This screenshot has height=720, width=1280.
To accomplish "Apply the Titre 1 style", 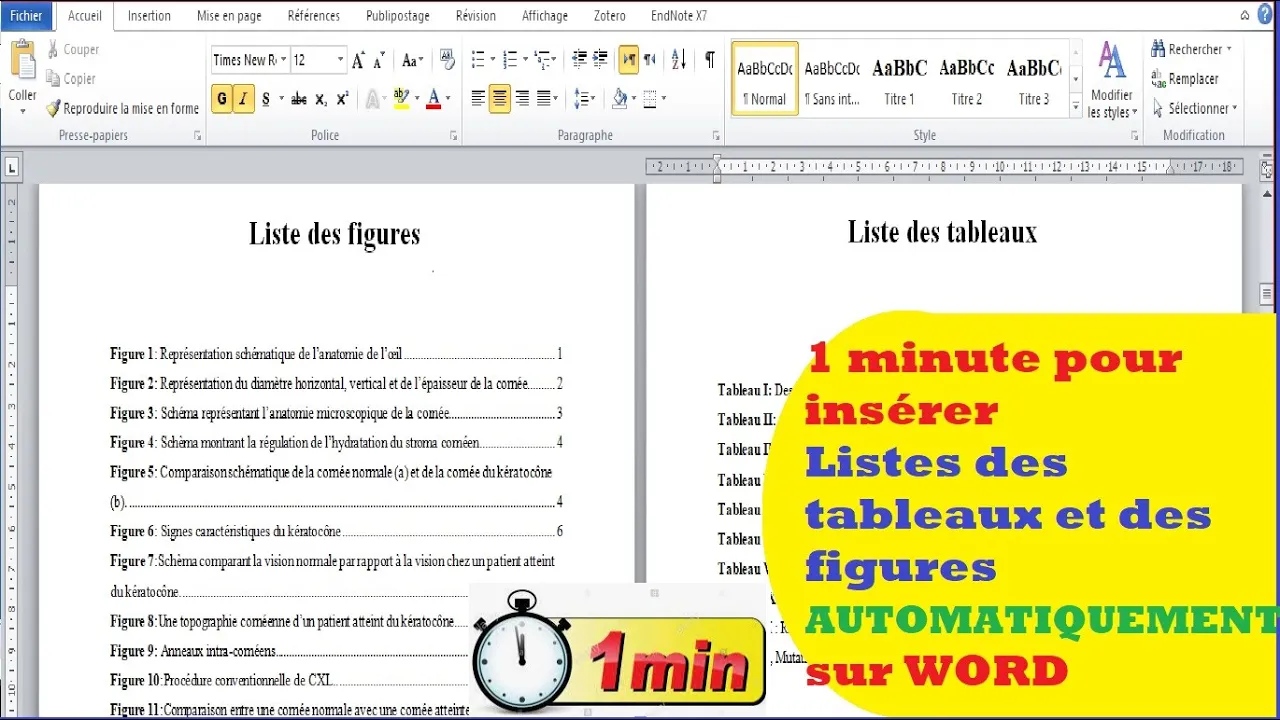I will [x=899, y=79].
